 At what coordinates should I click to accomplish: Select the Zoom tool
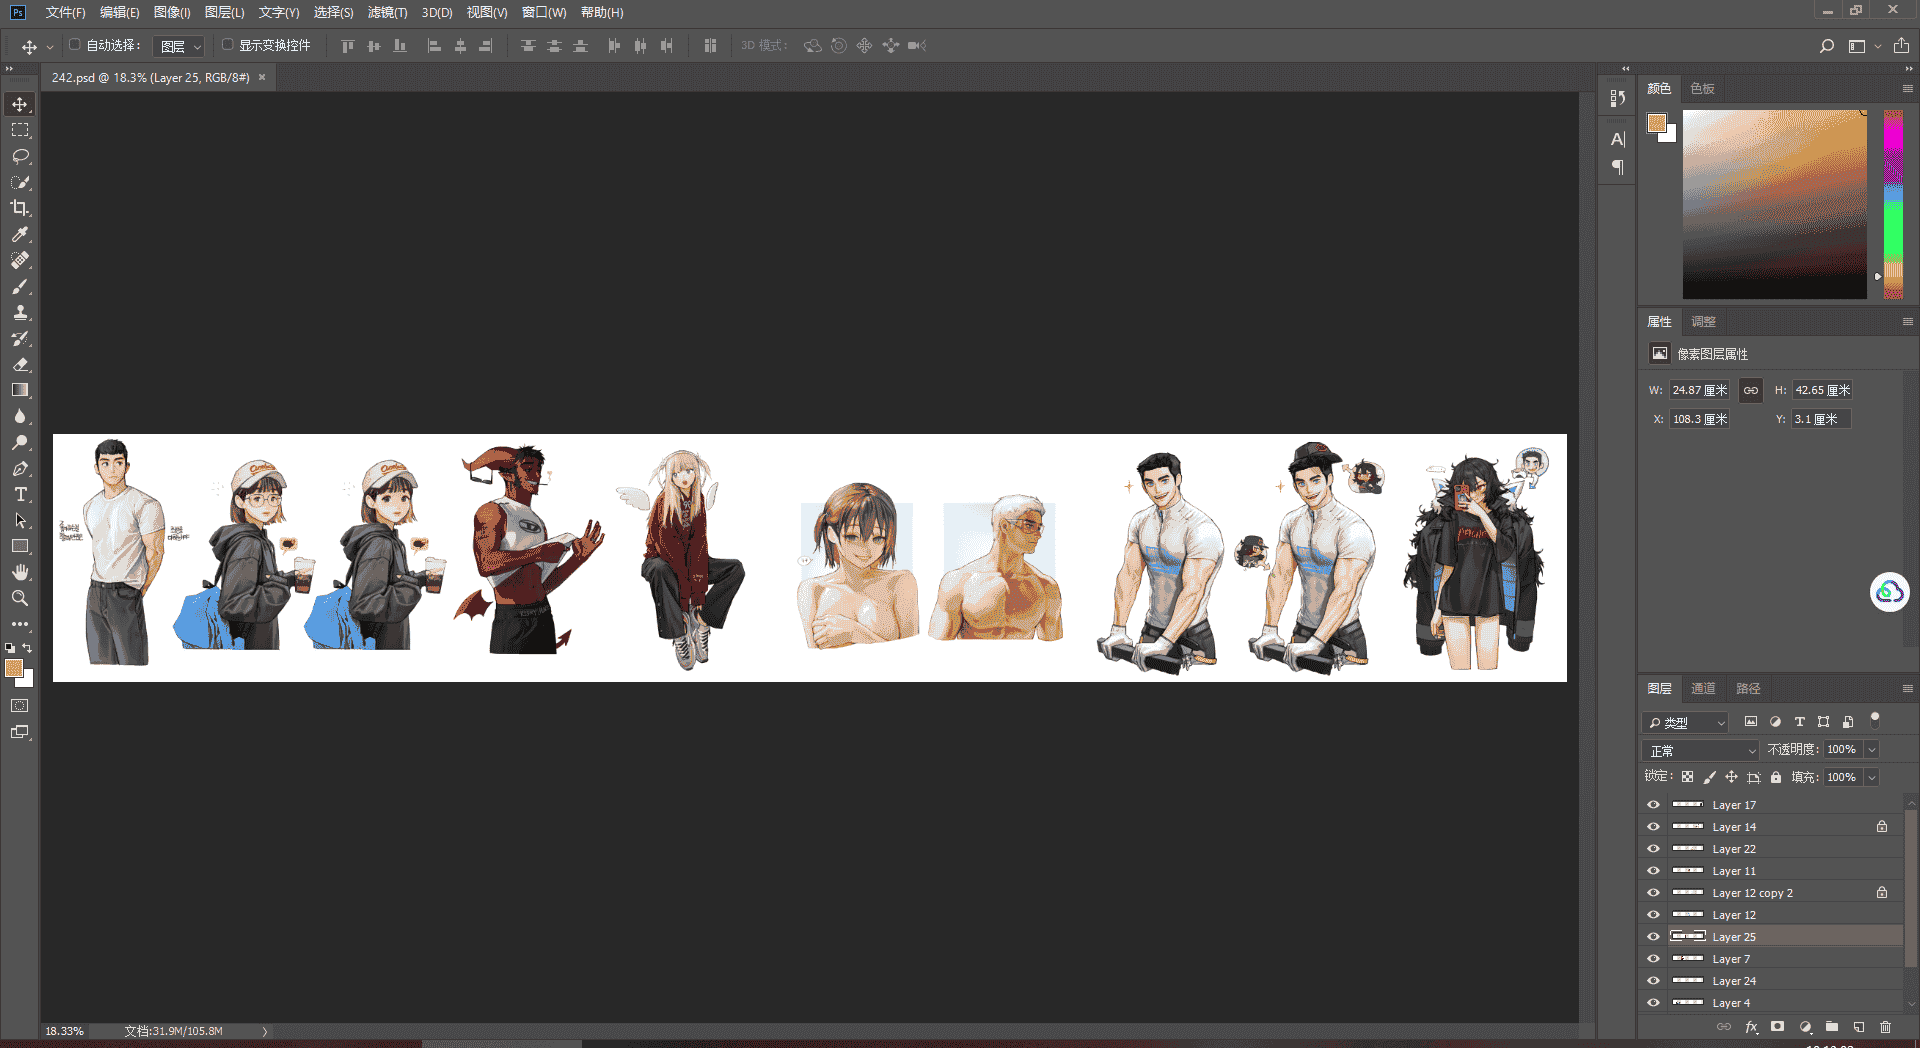pyautogui.click(x=20, y=598)
